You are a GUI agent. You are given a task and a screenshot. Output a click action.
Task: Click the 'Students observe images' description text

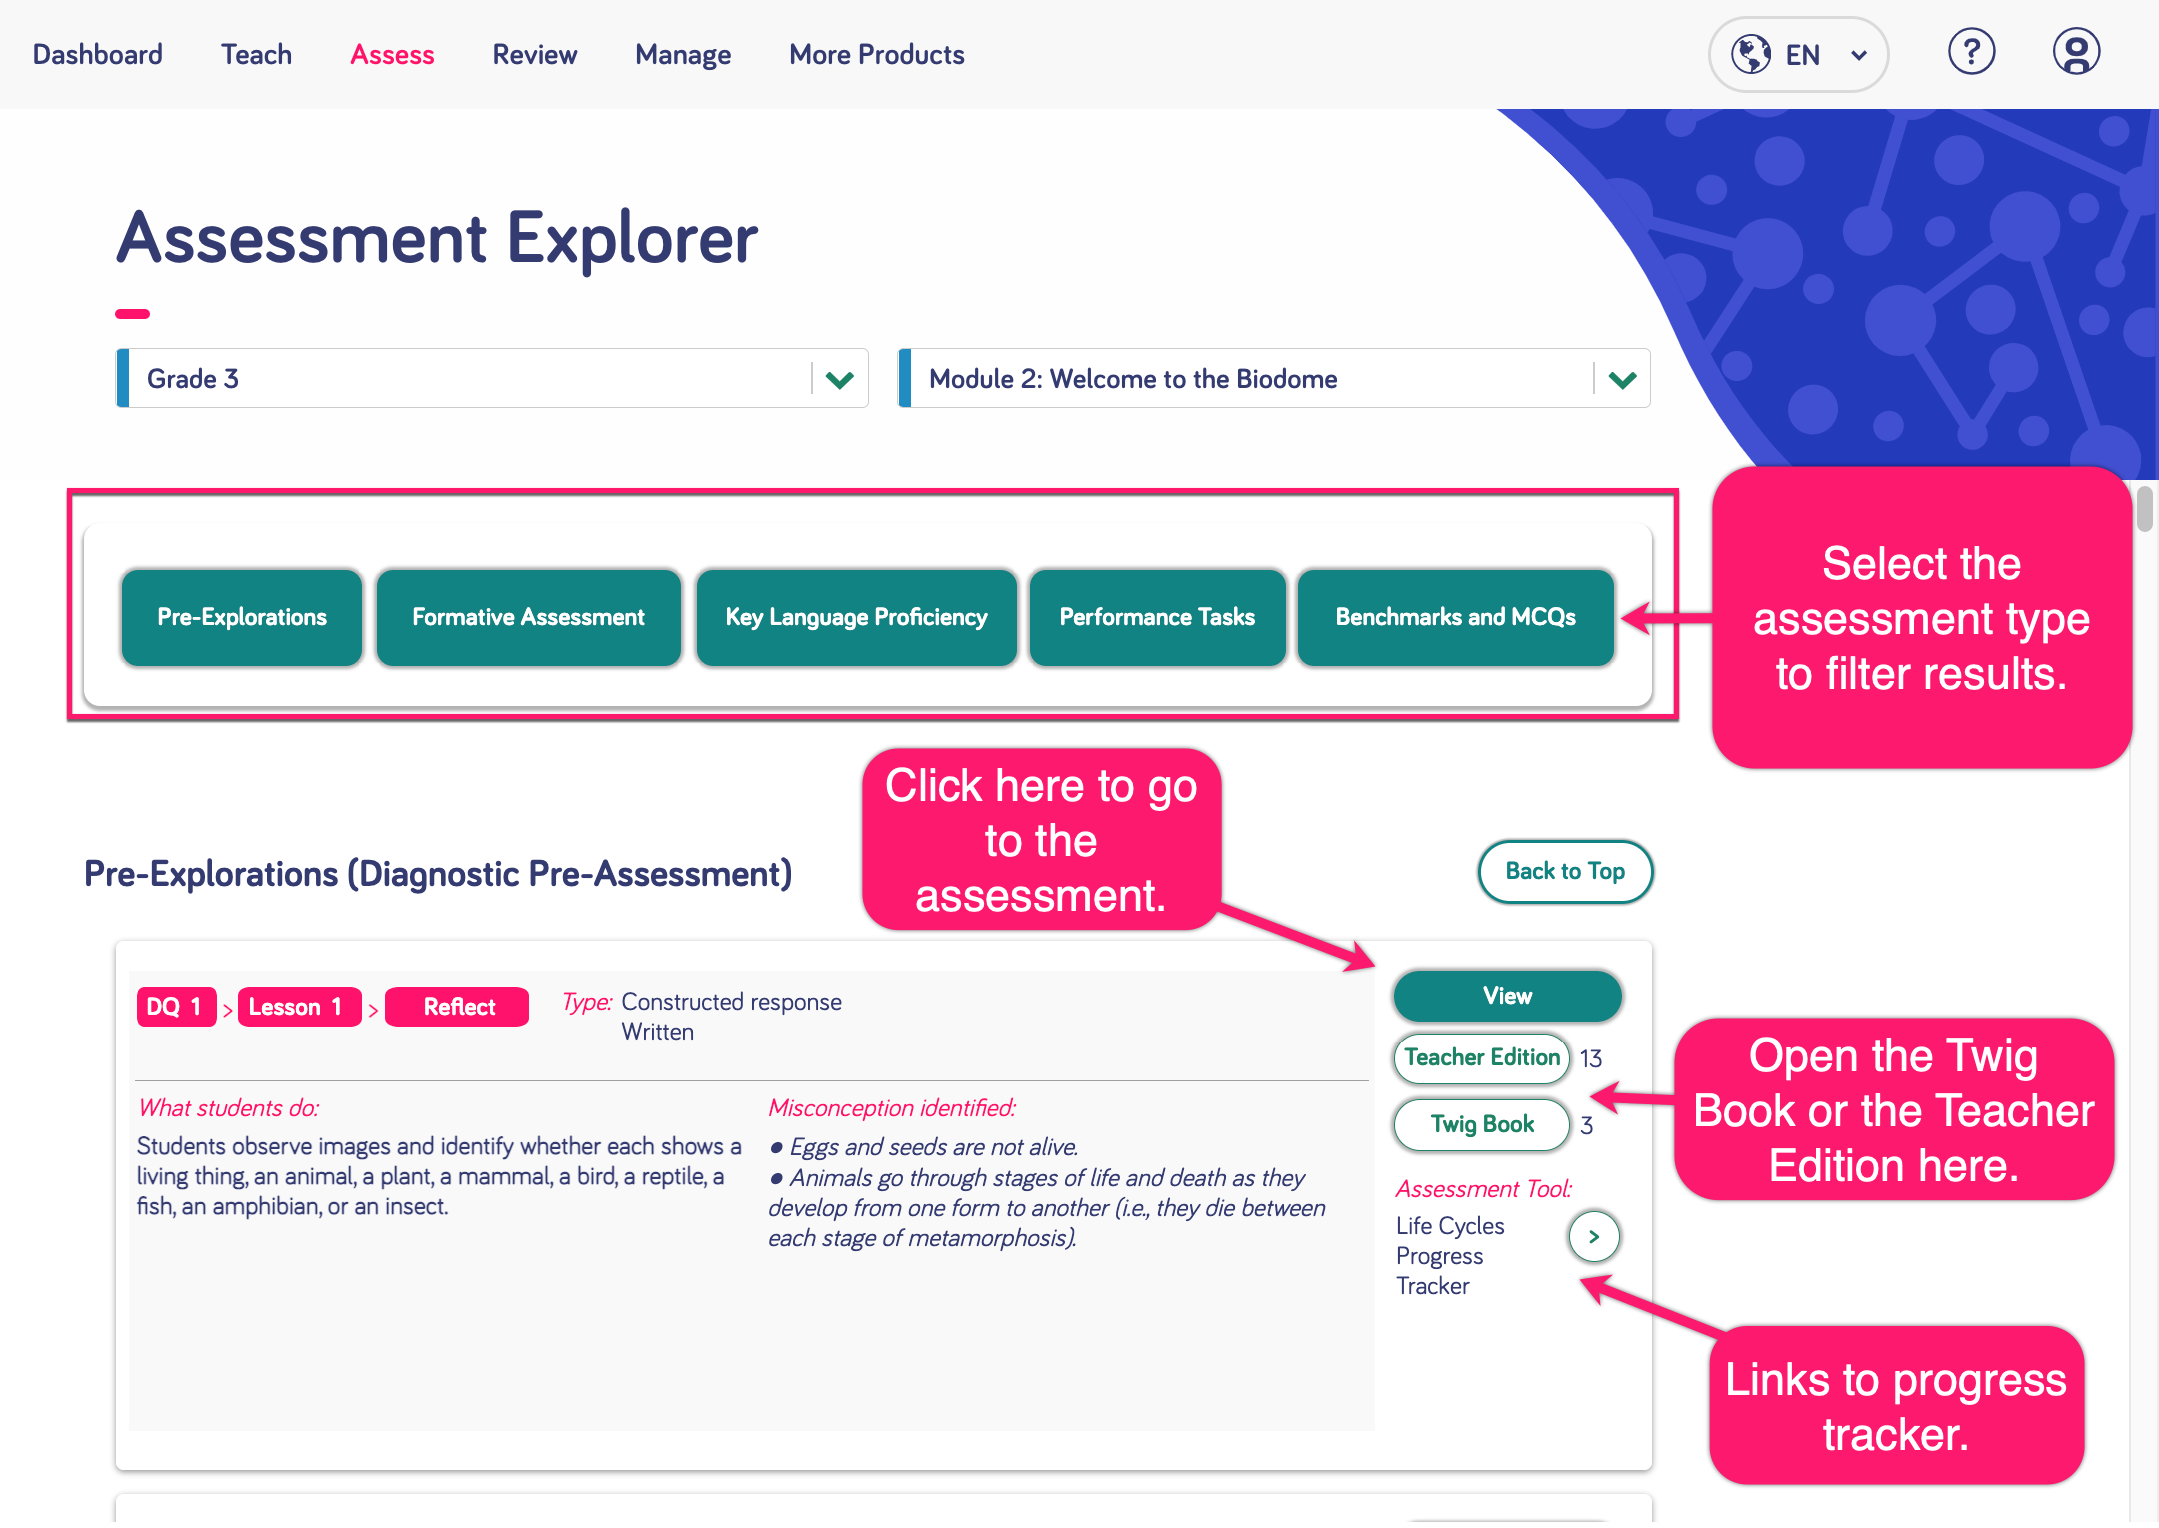(440, 1176)
